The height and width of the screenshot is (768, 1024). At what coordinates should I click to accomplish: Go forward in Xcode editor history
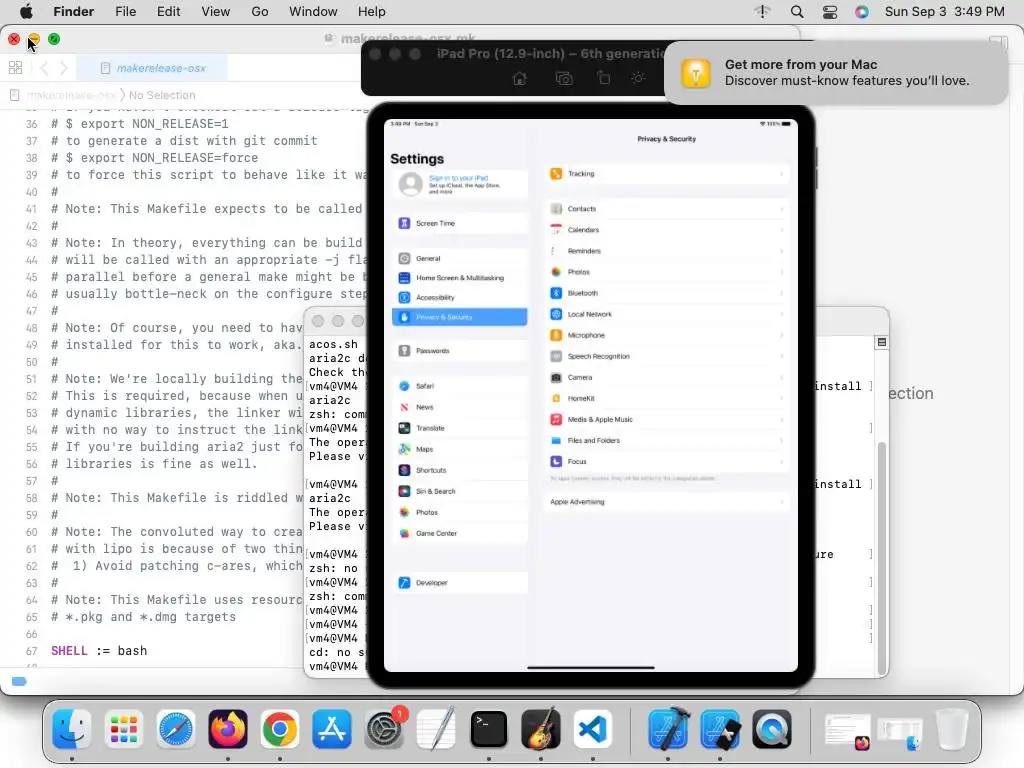[63, 68]
